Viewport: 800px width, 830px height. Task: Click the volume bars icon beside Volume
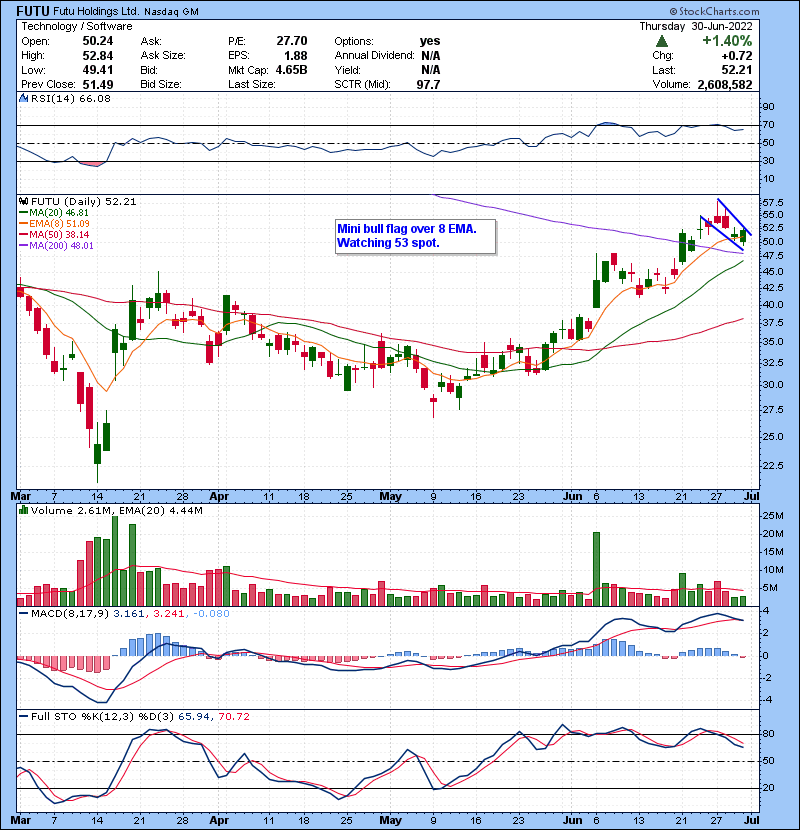(23, 510)
